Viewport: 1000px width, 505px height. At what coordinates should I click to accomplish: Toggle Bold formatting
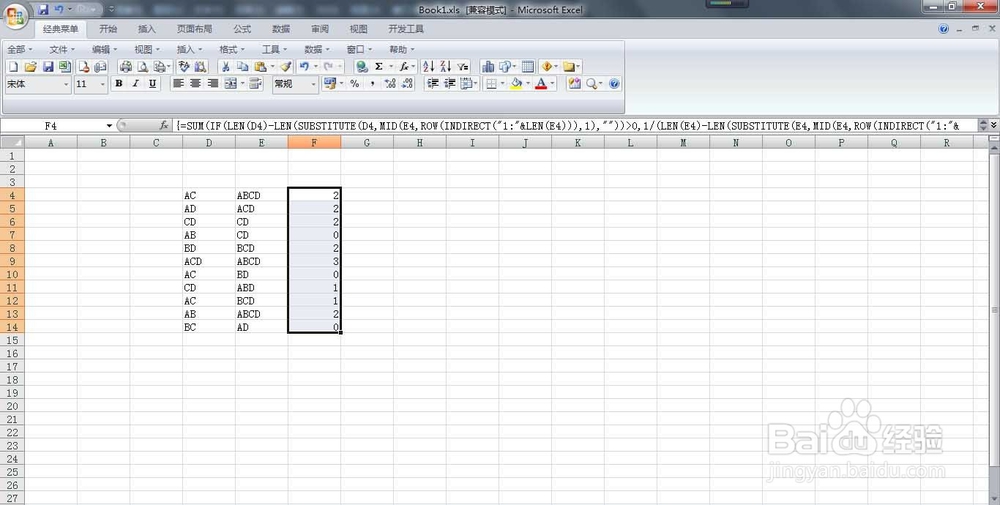(119, 84)
